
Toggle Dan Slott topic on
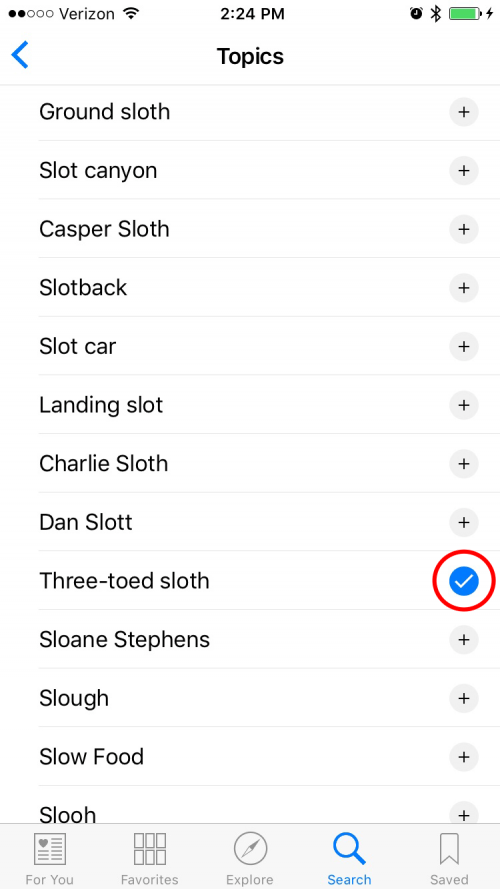464,522
